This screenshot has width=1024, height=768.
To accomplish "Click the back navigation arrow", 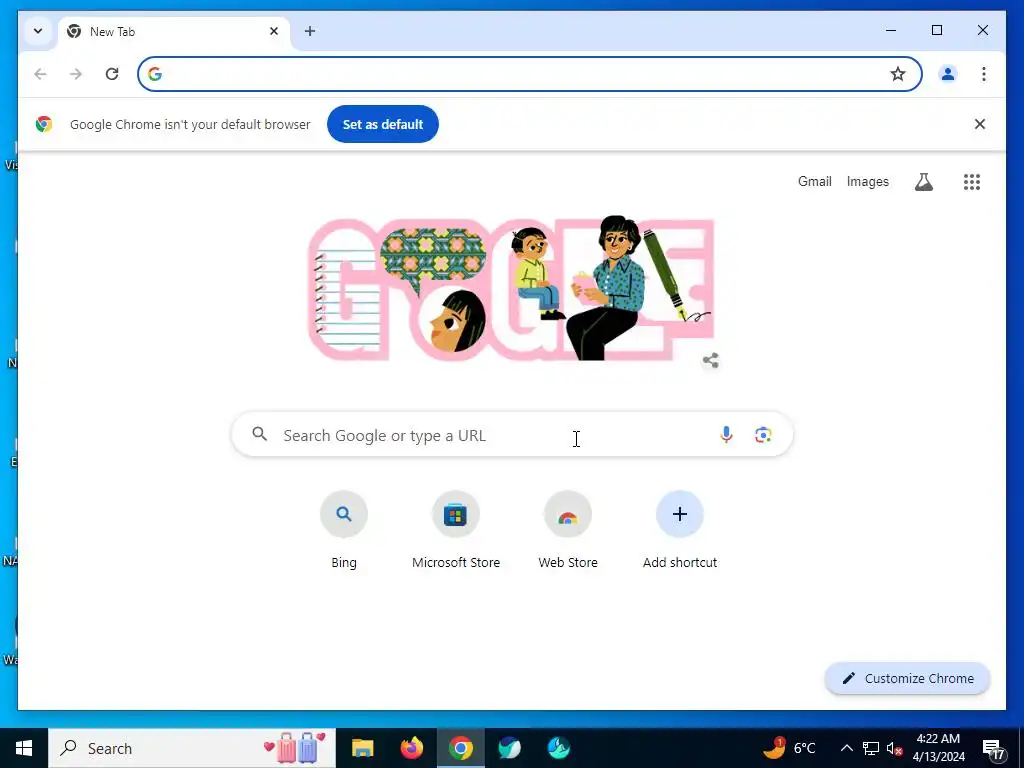I will [x=40, y=74].
